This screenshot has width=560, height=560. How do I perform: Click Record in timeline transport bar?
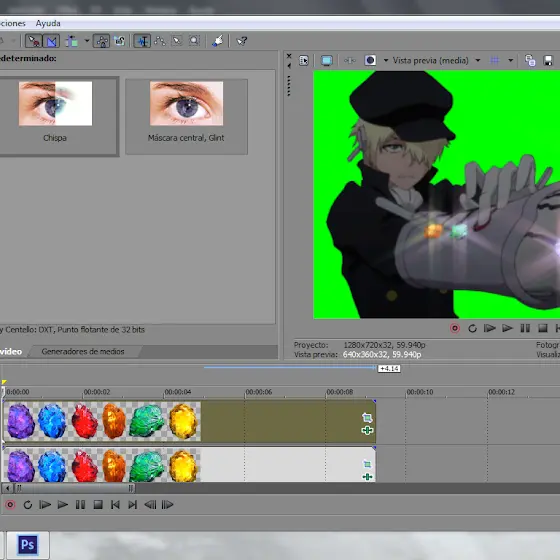coord(10,505)
